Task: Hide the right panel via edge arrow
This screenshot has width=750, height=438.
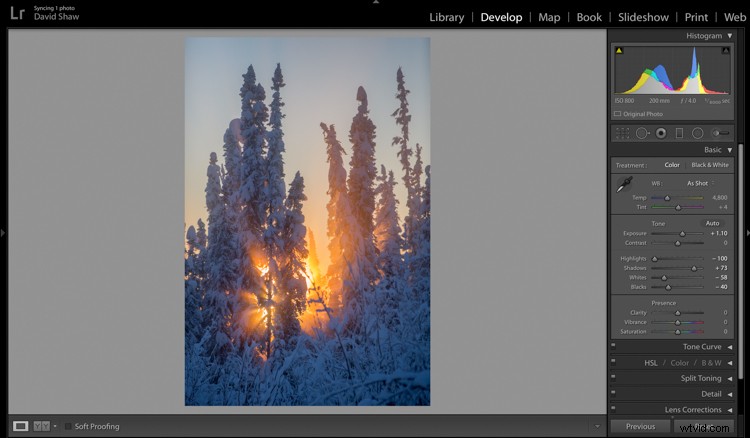Action: point(747,233)
